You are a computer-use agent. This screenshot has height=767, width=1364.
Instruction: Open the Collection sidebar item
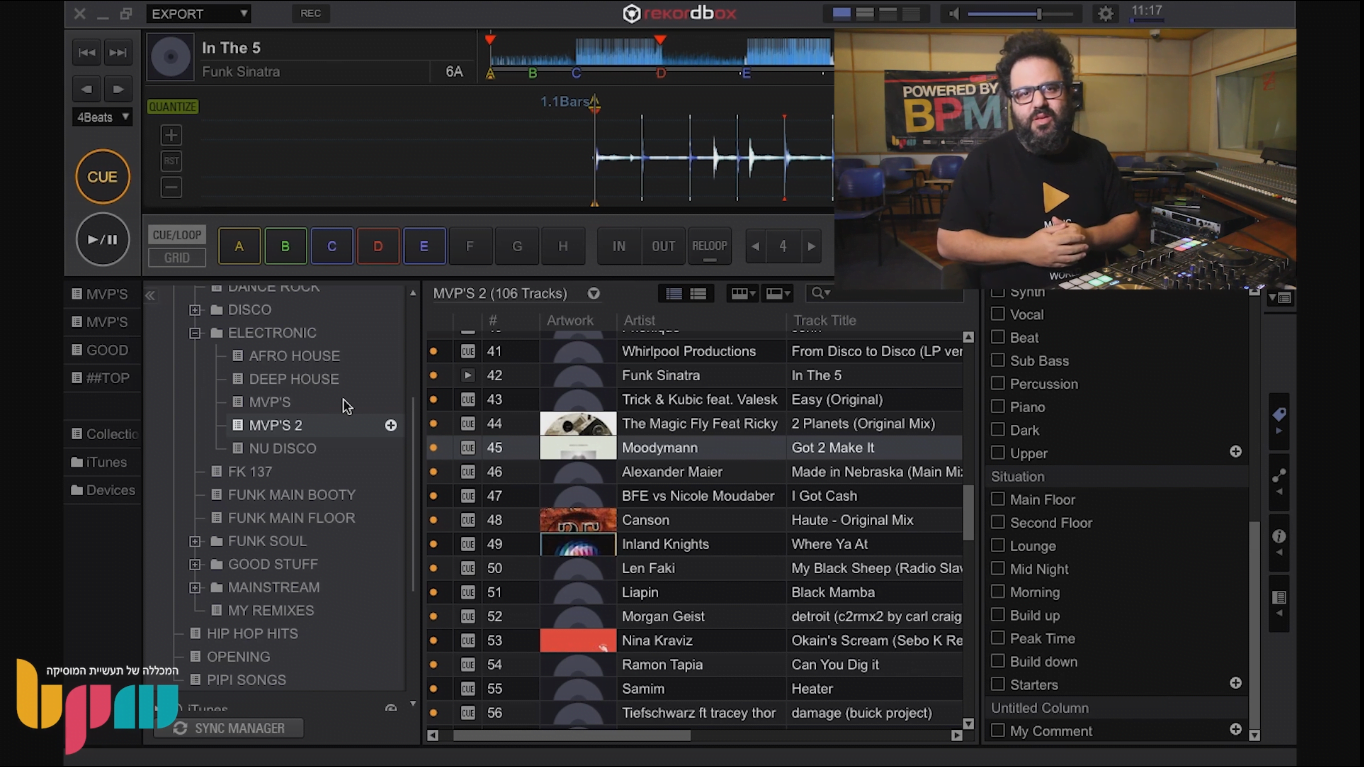coord(104,434)
